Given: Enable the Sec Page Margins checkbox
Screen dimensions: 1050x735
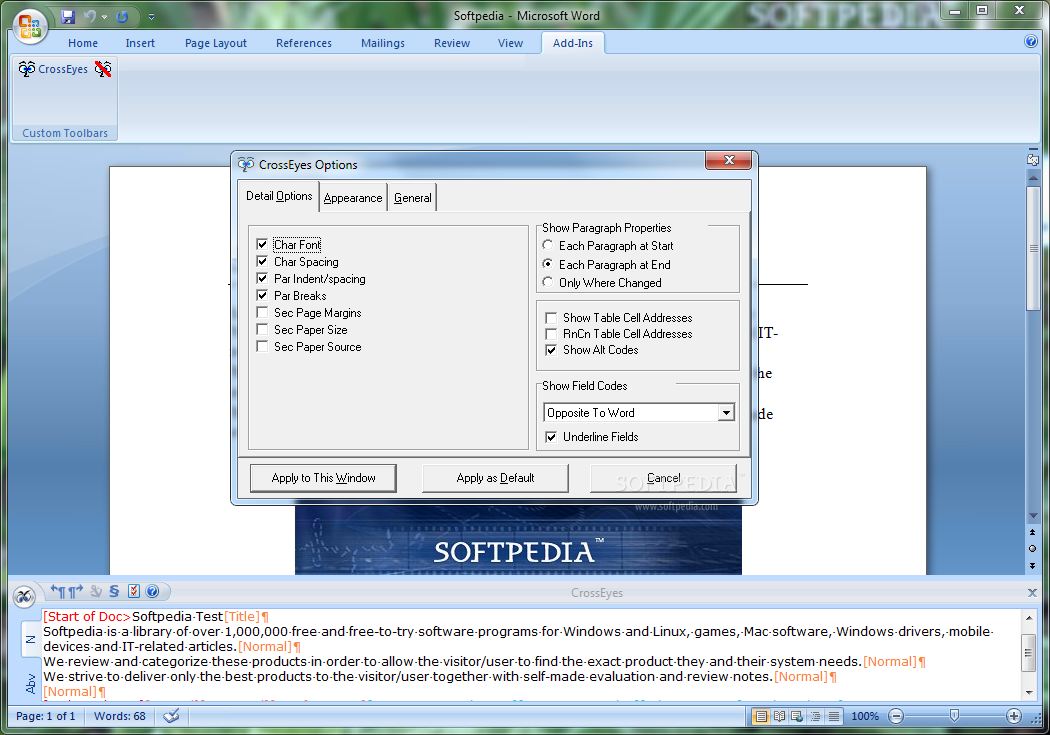Looking at the screenshot, I should 262,313.
